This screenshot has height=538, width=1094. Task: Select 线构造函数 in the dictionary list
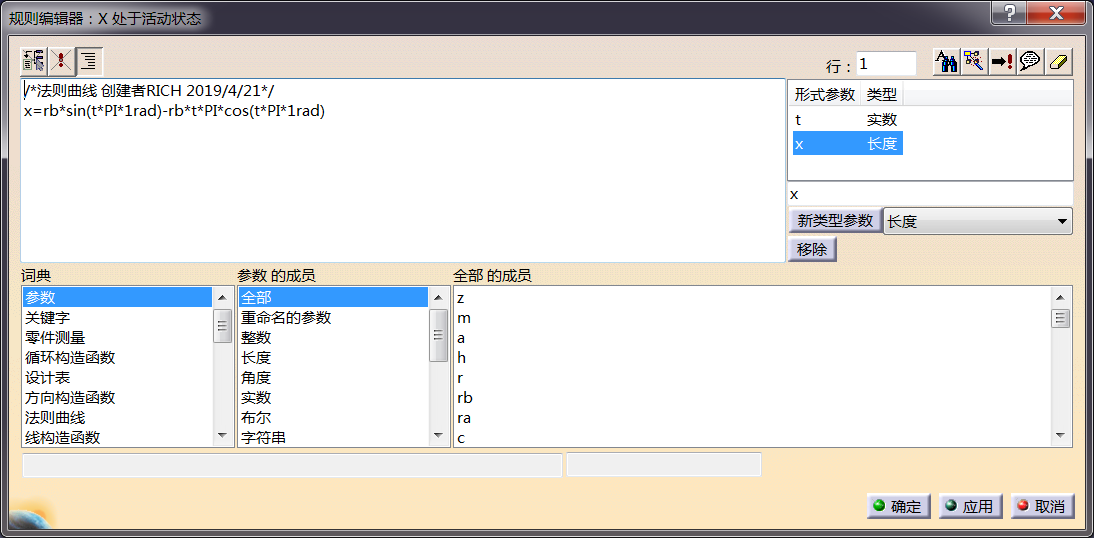[x=117, y=438]
